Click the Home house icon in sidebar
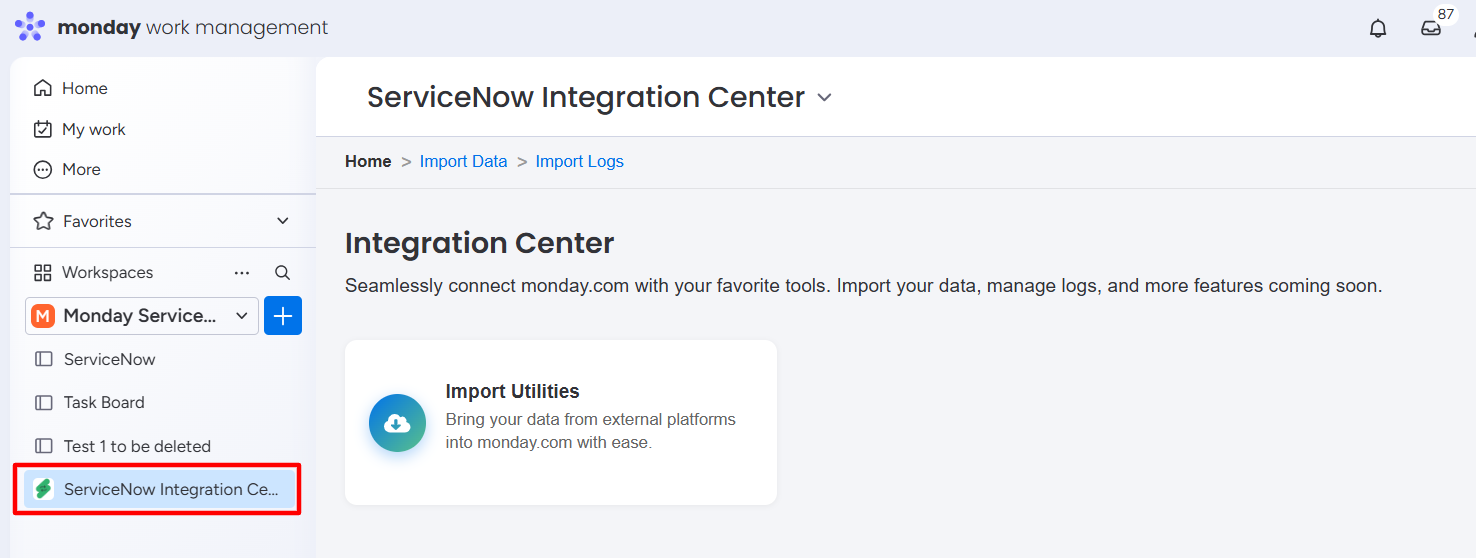Viewport: 1476px width, 558px height. tap(43, 88)
